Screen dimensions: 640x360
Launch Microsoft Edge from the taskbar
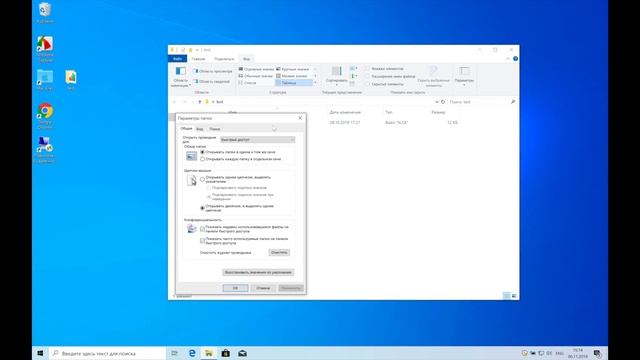pos(192,353)
